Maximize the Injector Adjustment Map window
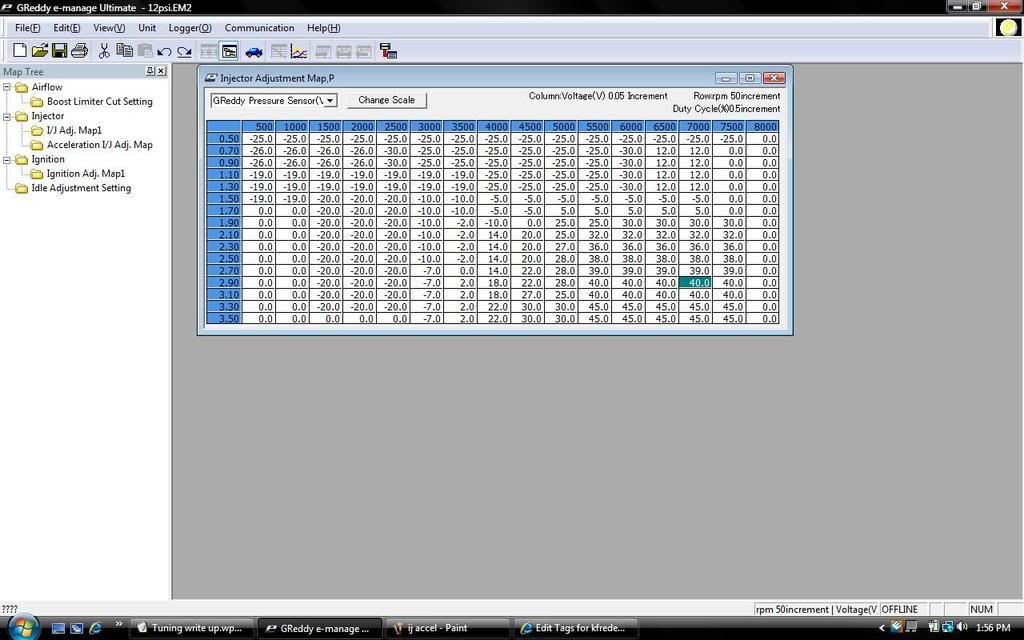 click(749, 78)
